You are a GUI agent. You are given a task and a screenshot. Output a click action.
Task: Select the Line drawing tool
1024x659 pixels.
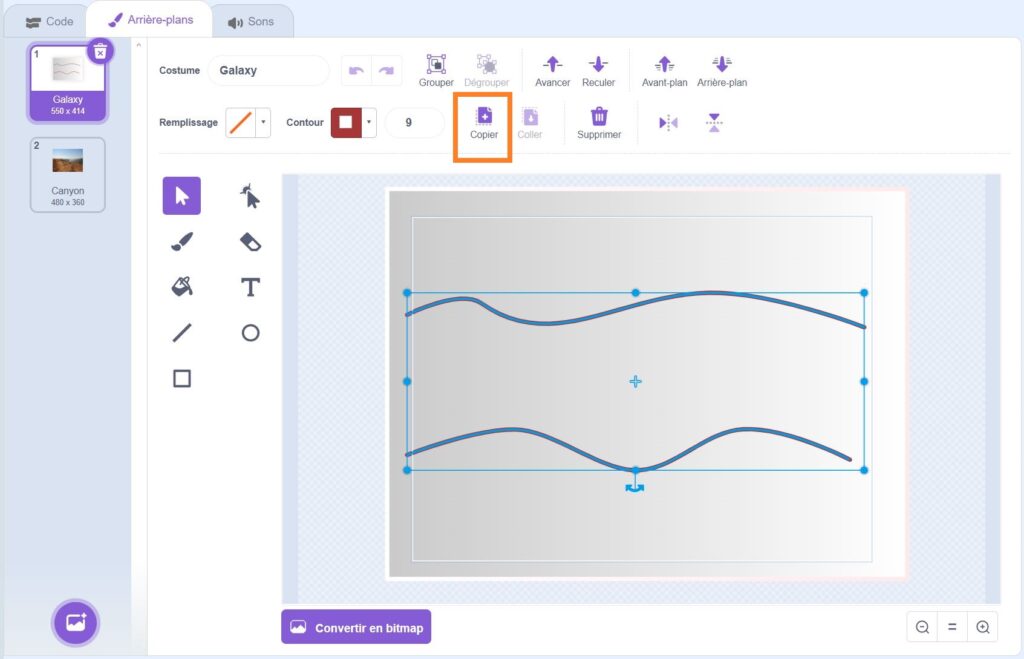coord(182,333)
